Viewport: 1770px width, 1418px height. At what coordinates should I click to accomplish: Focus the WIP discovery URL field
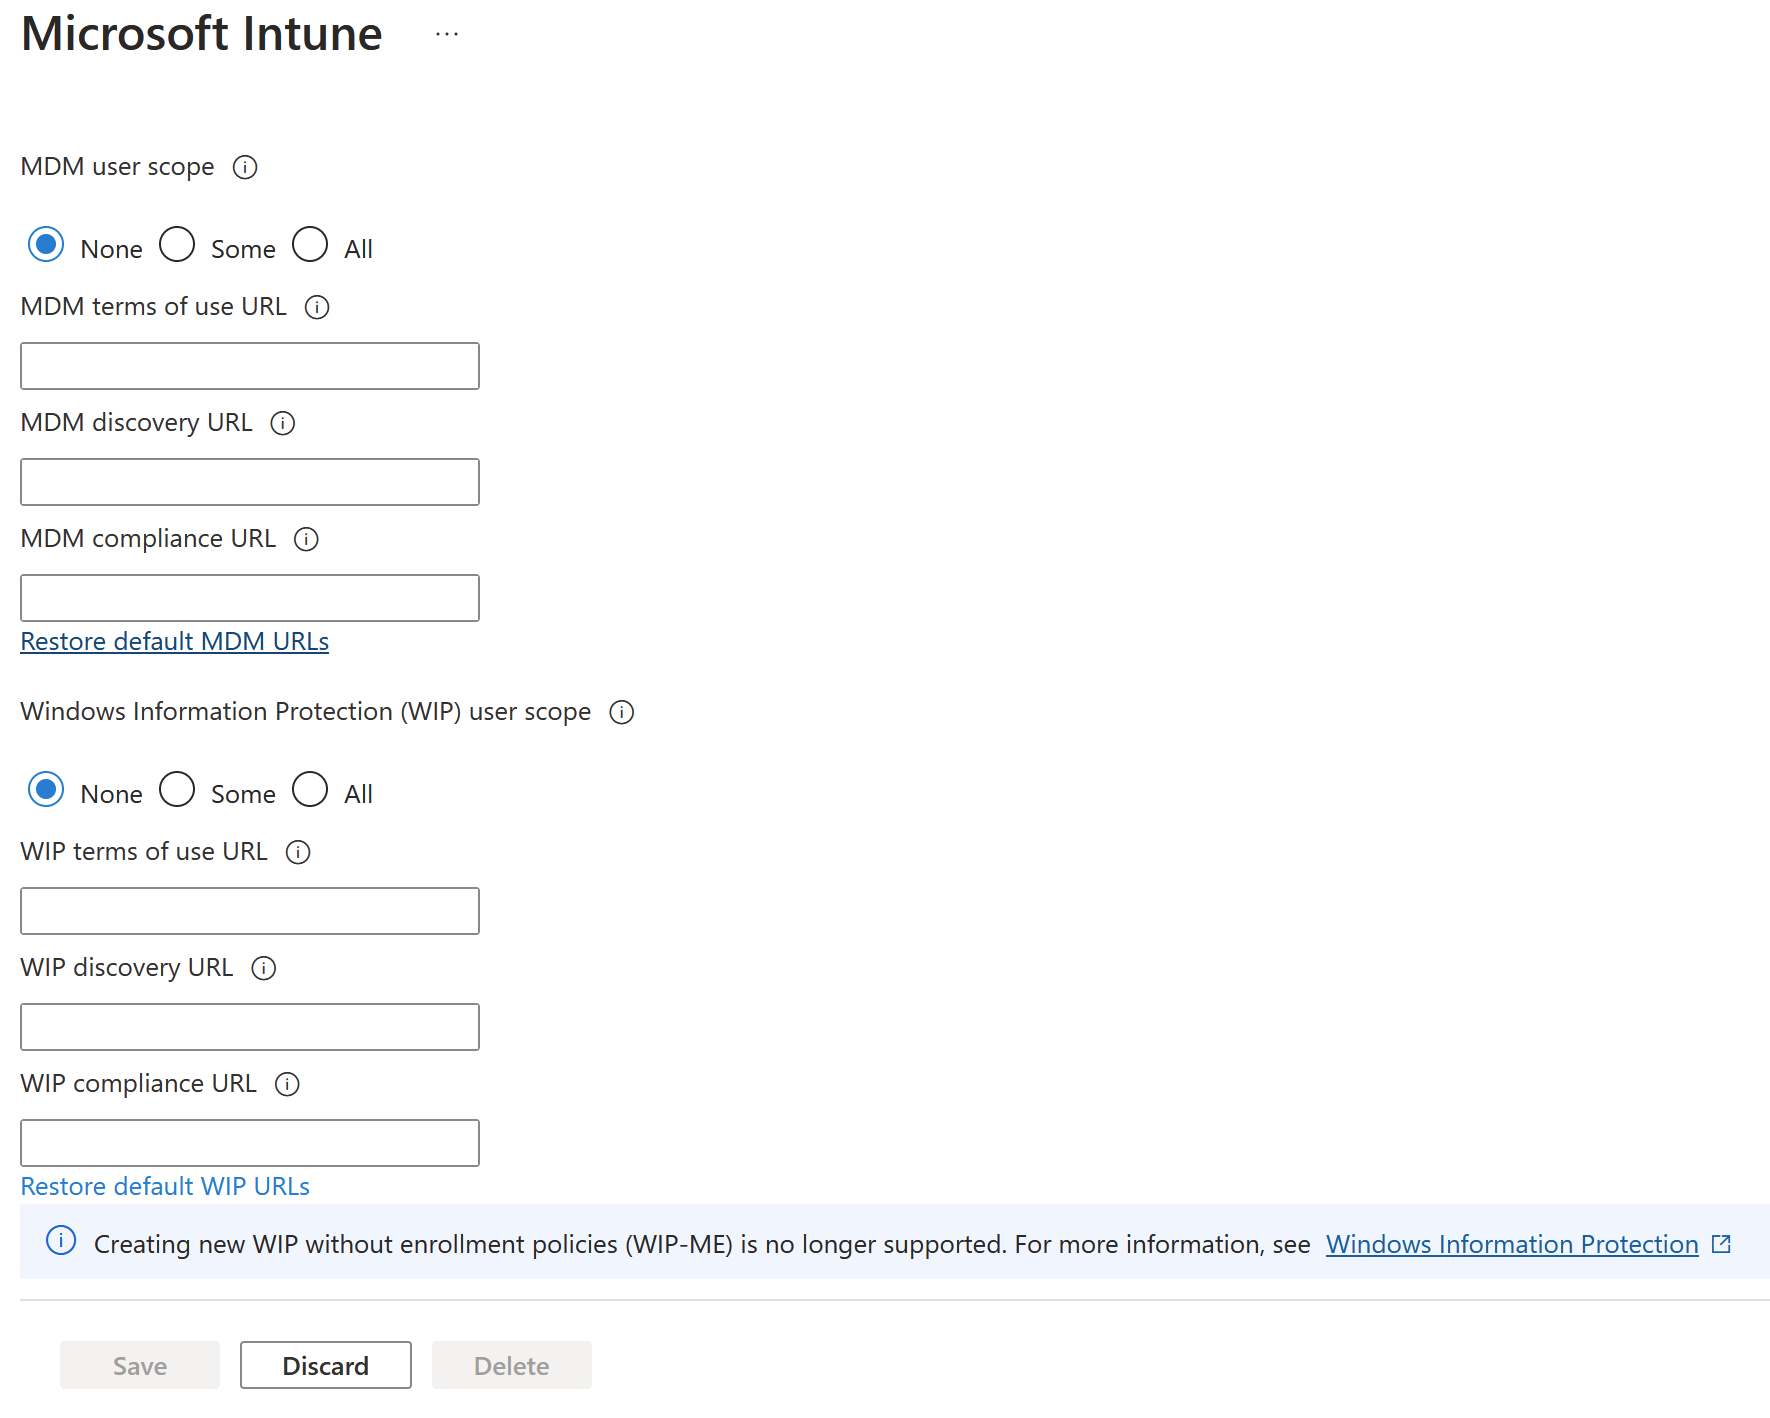point(250,1027)
